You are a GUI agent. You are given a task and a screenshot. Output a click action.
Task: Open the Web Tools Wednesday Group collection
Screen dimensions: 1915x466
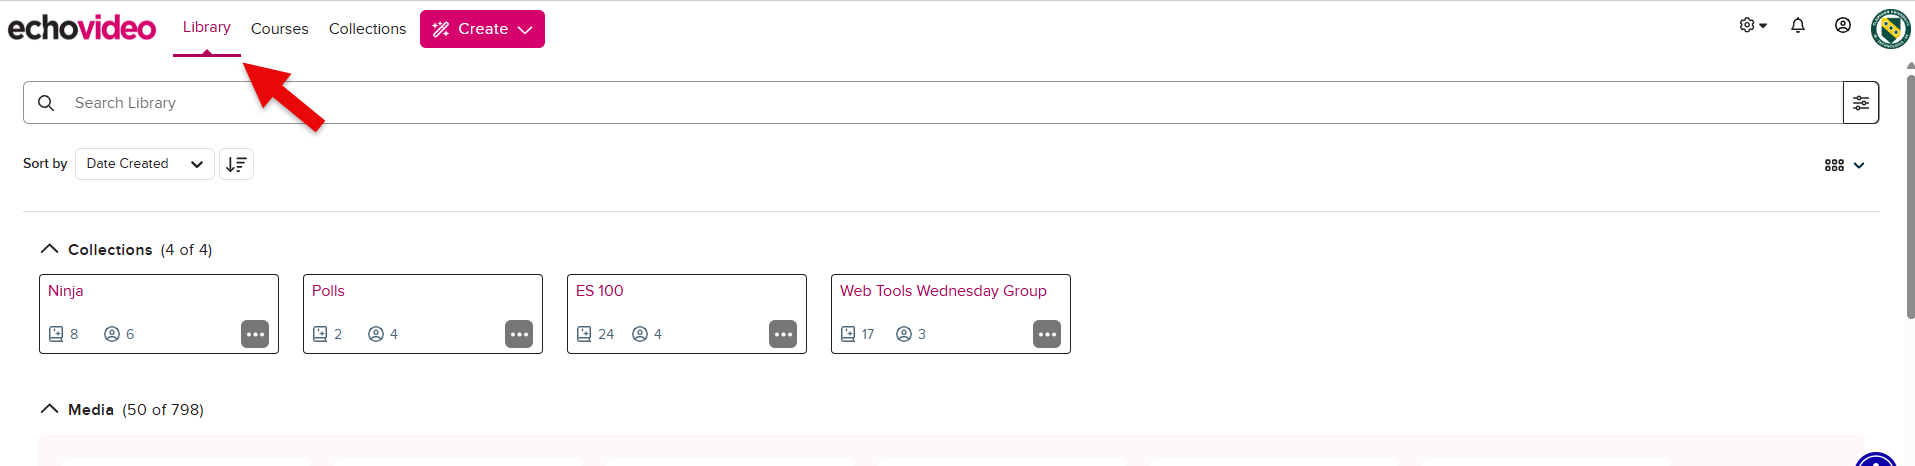[x=943, y=291]
